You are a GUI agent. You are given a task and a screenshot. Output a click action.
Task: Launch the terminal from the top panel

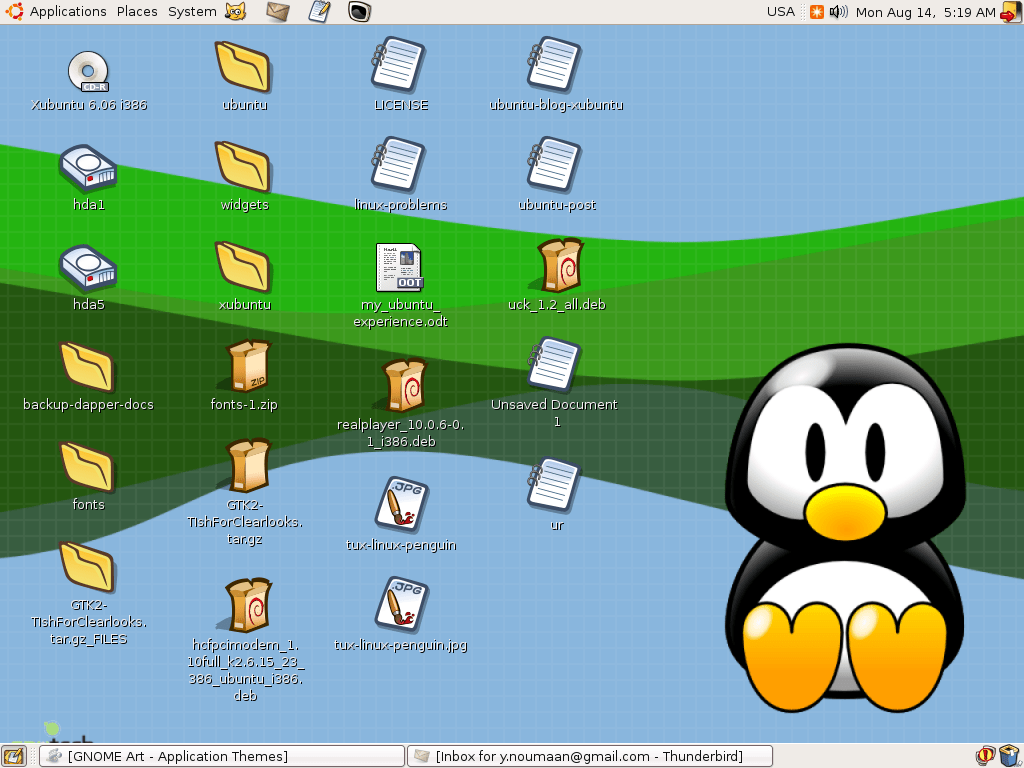pos(359,12)
